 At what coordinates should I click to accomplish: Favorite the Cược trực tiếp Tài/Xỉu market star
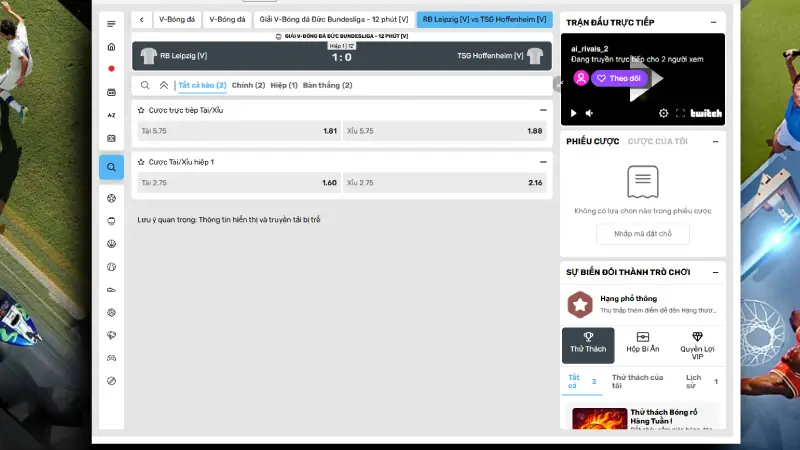[141, 110]
